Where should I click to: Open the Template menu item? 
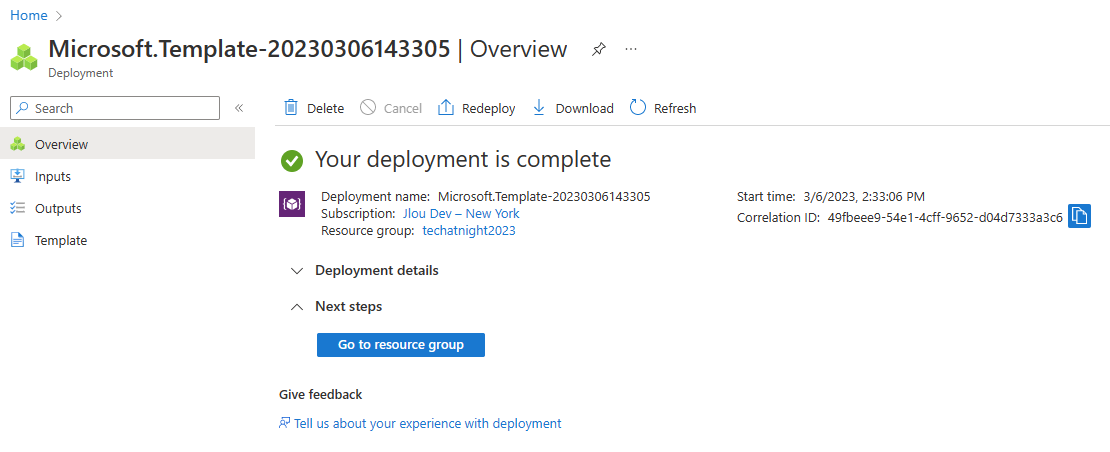tap(127, 240)
